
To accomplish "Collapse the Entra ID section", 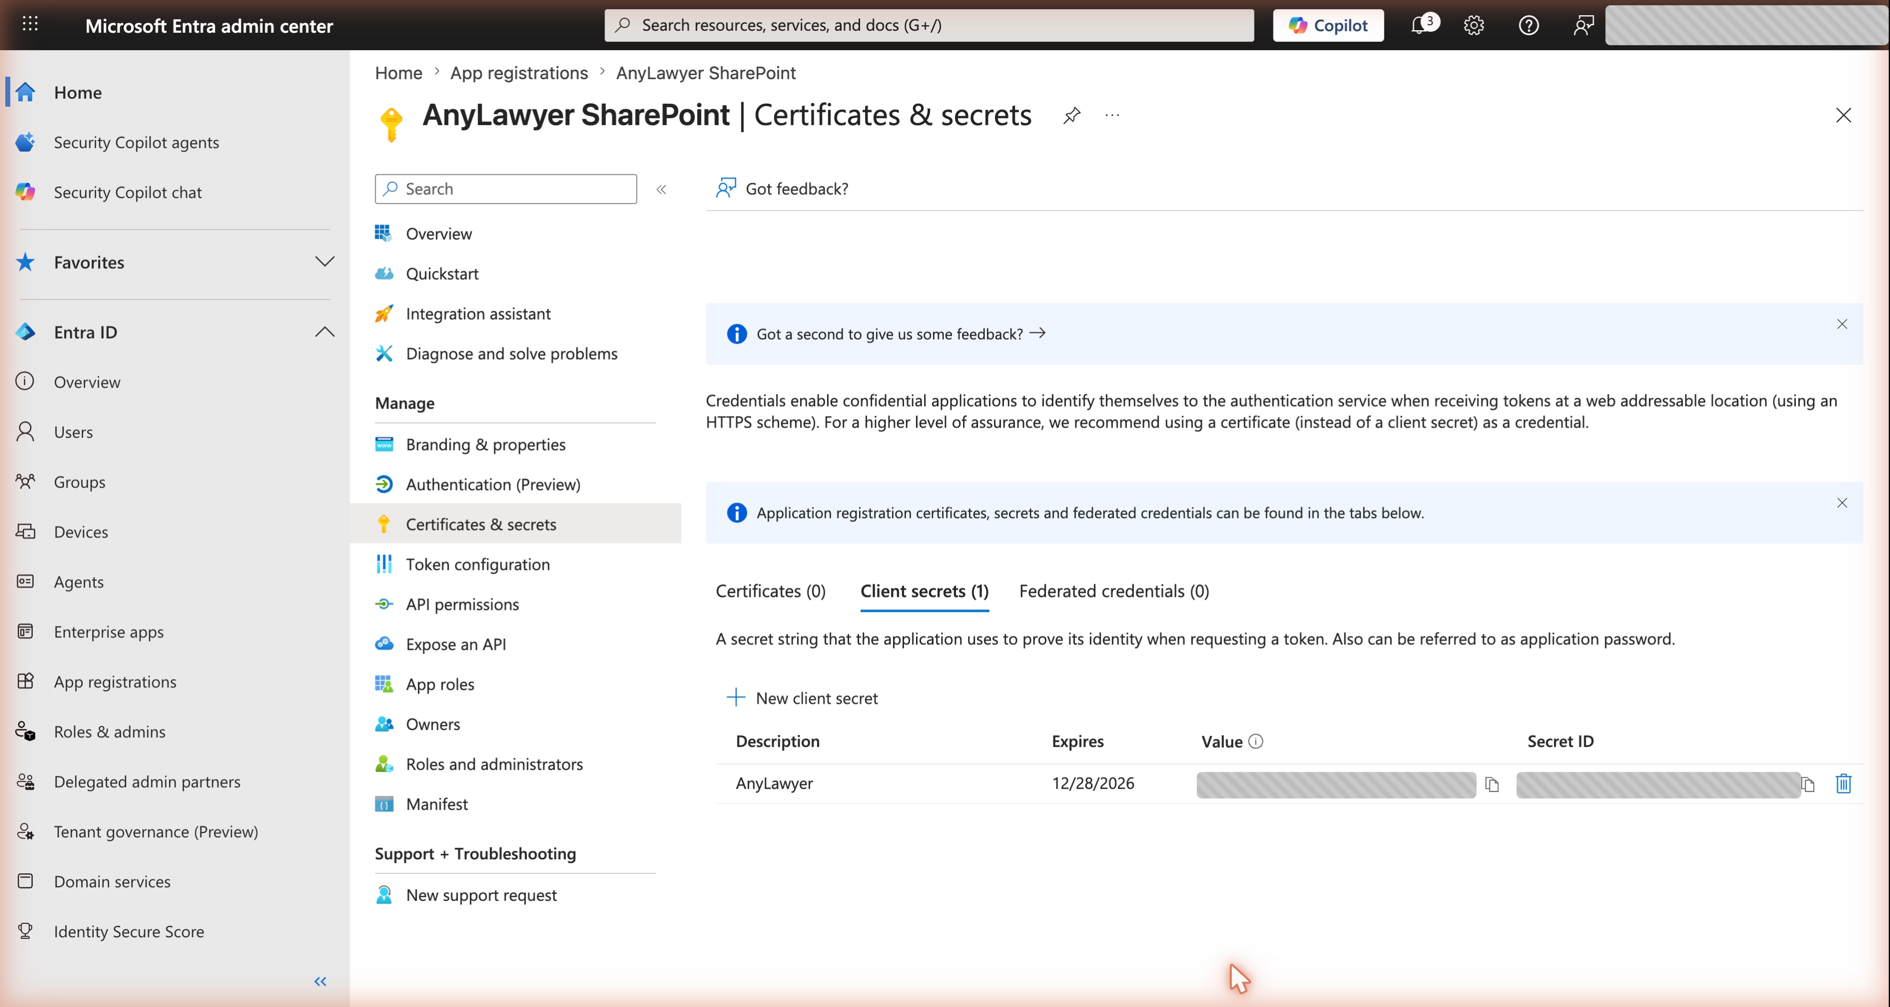I will pos(324,332).
